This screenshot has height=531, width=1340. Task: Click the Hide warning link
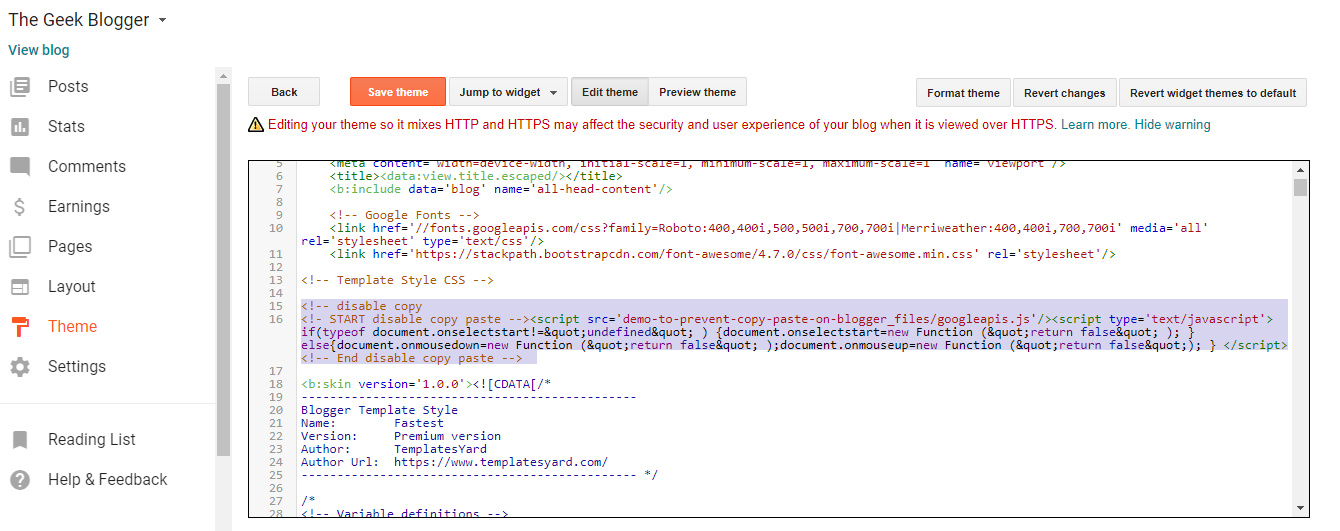[x=1172, y=125]
